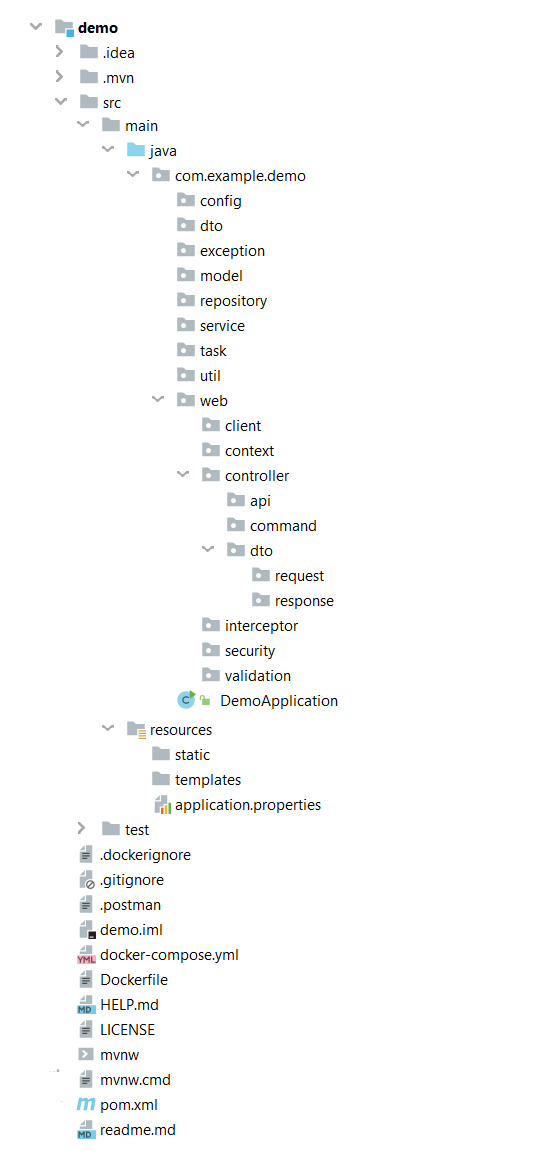The width and height of the screenshot is (550, 1161).
Task: Click the resources folder icon
Action: pos(136,730)
